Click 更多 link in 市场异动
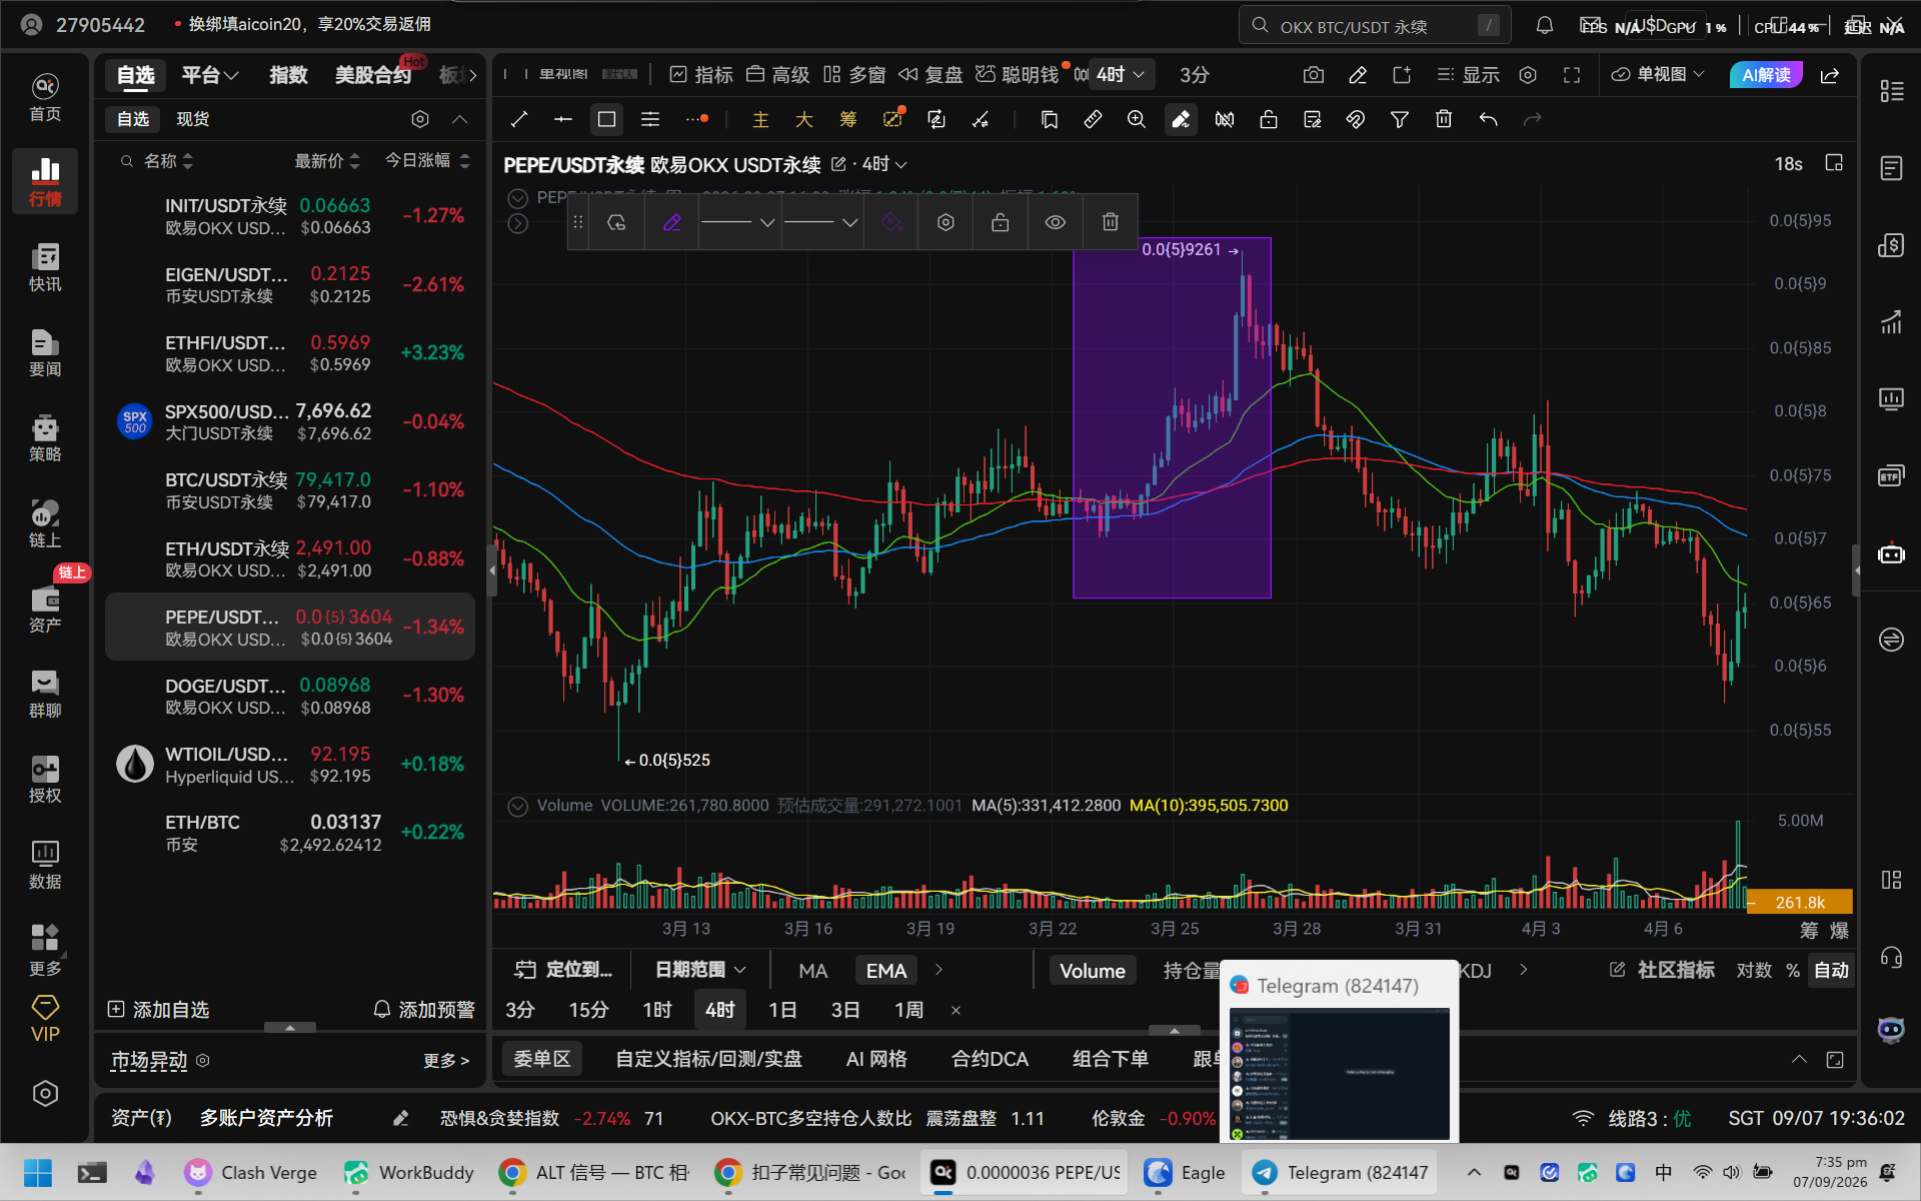The width and height of the screenshot is (1921, 1201). (x=446, y=1061)
